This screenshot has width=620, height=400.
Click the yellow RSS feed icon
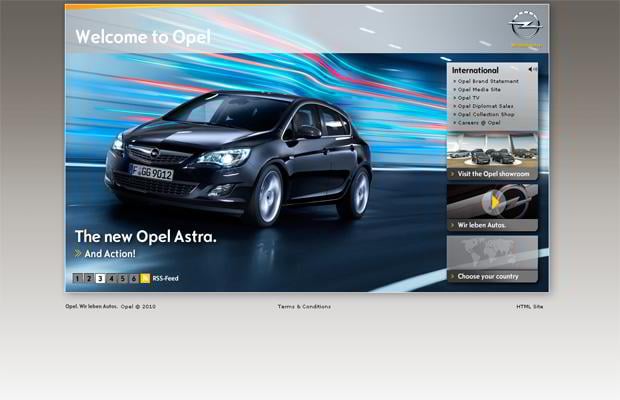(146, 279)
